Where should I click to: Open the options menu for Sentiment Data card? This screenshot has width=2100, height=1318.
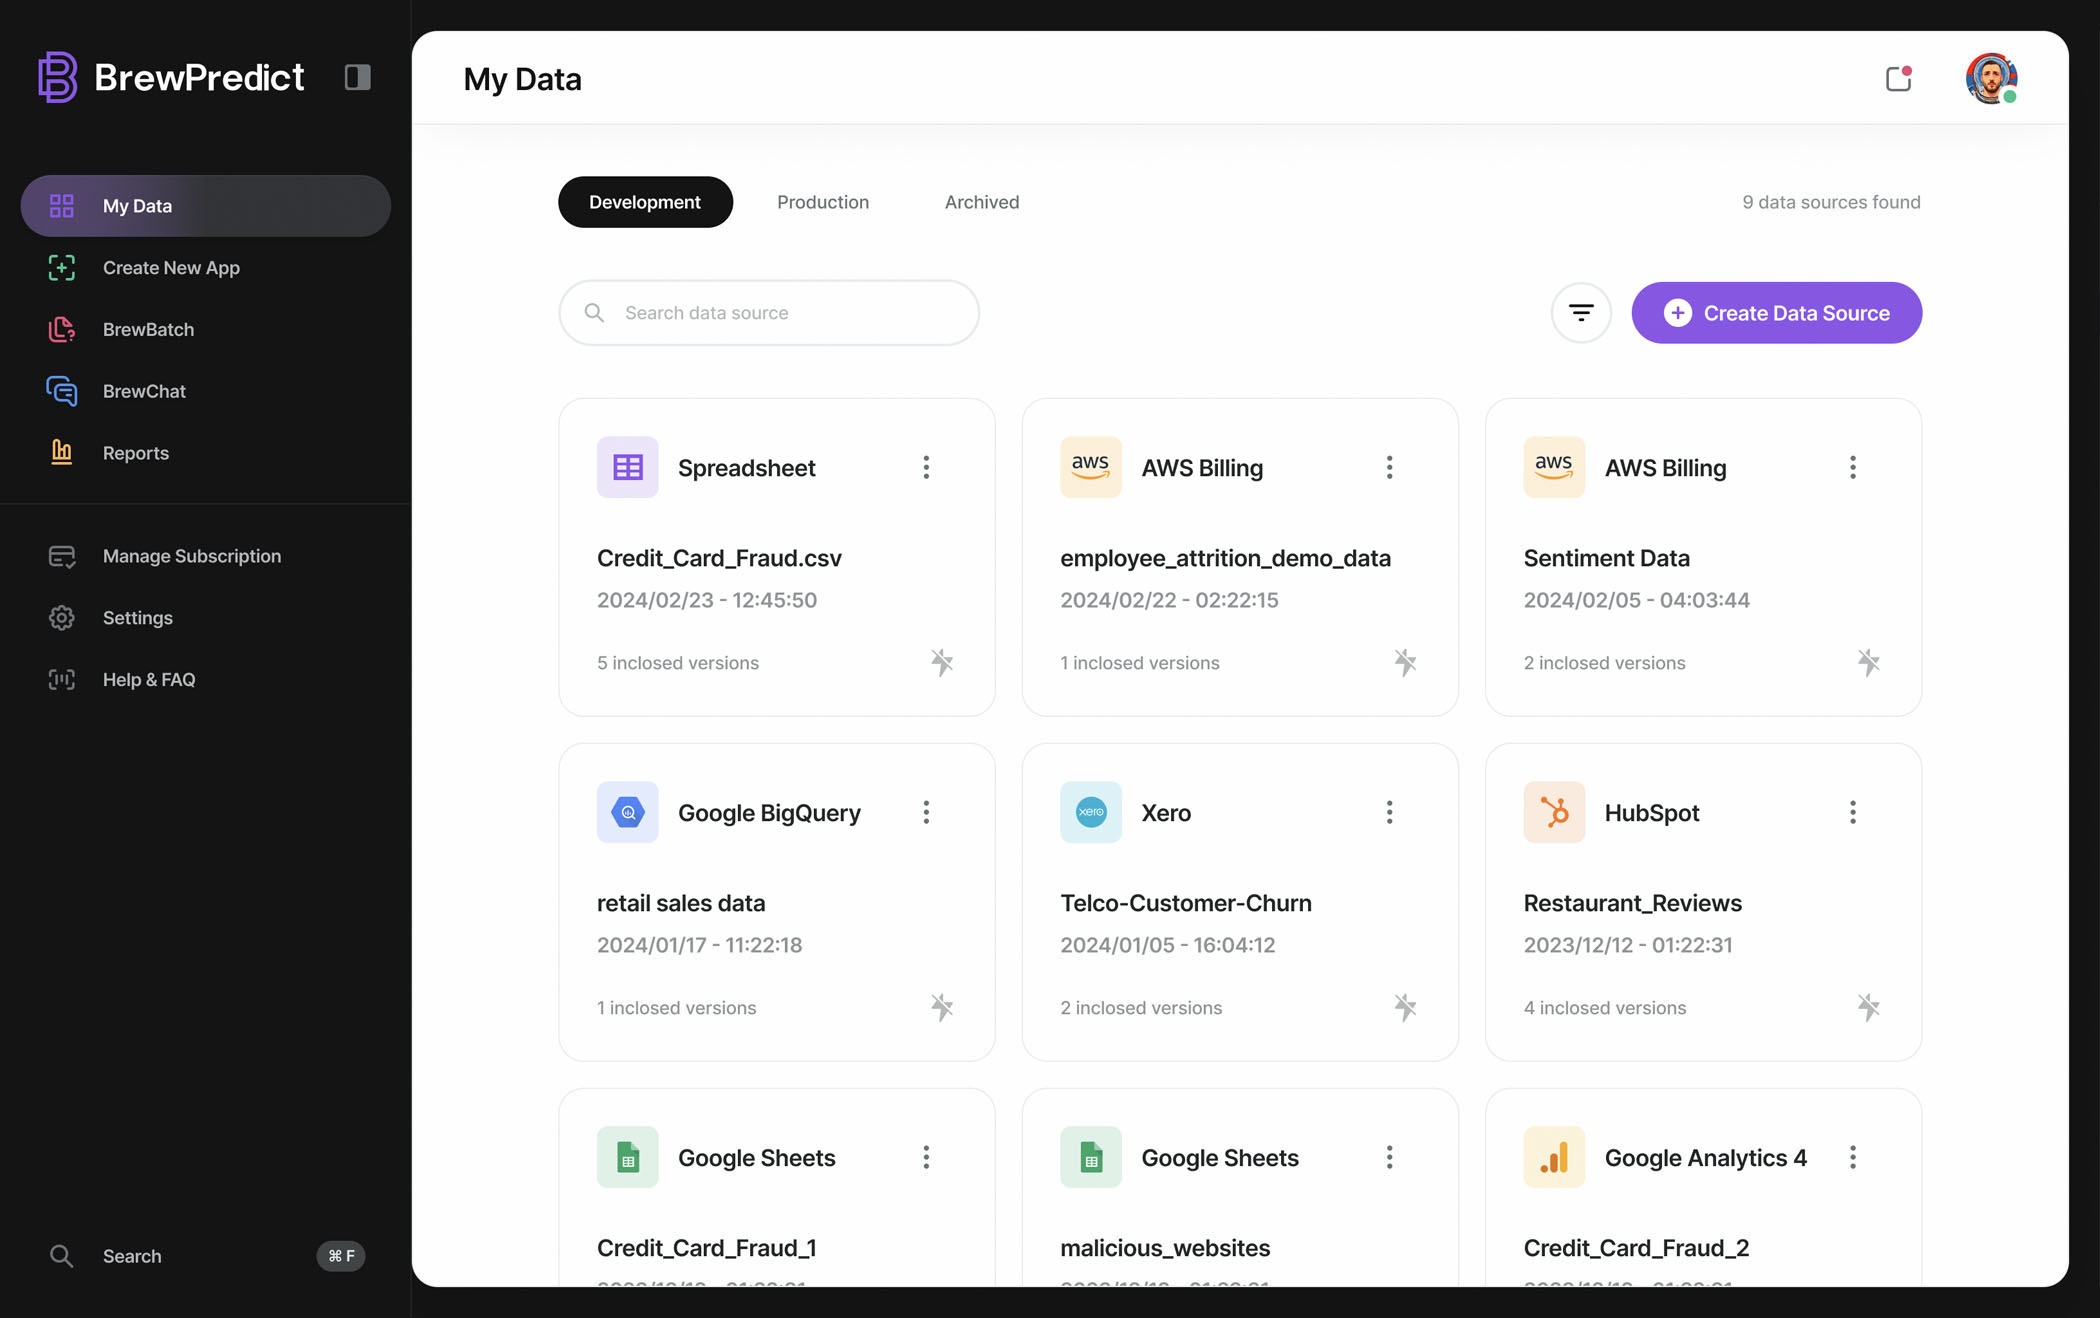point(1852,467)
